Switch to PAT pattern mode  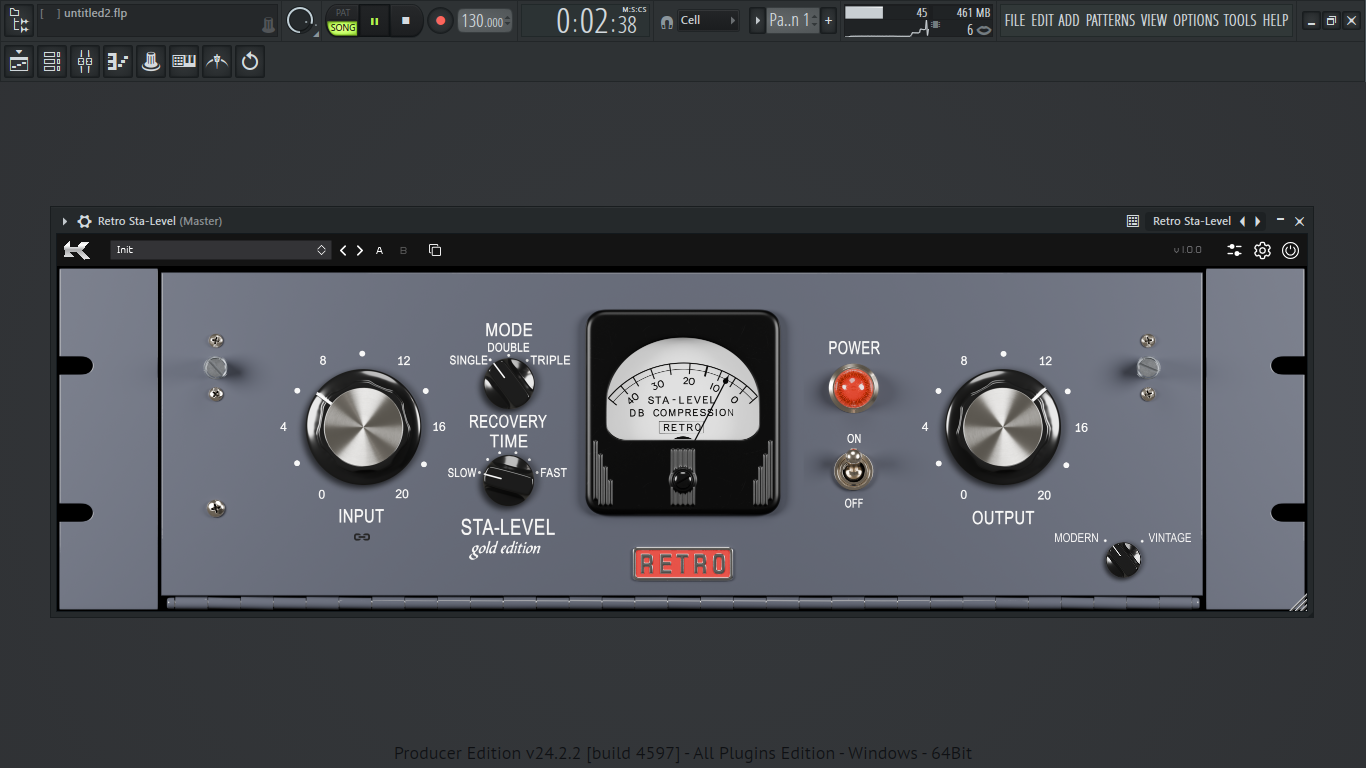343,12
